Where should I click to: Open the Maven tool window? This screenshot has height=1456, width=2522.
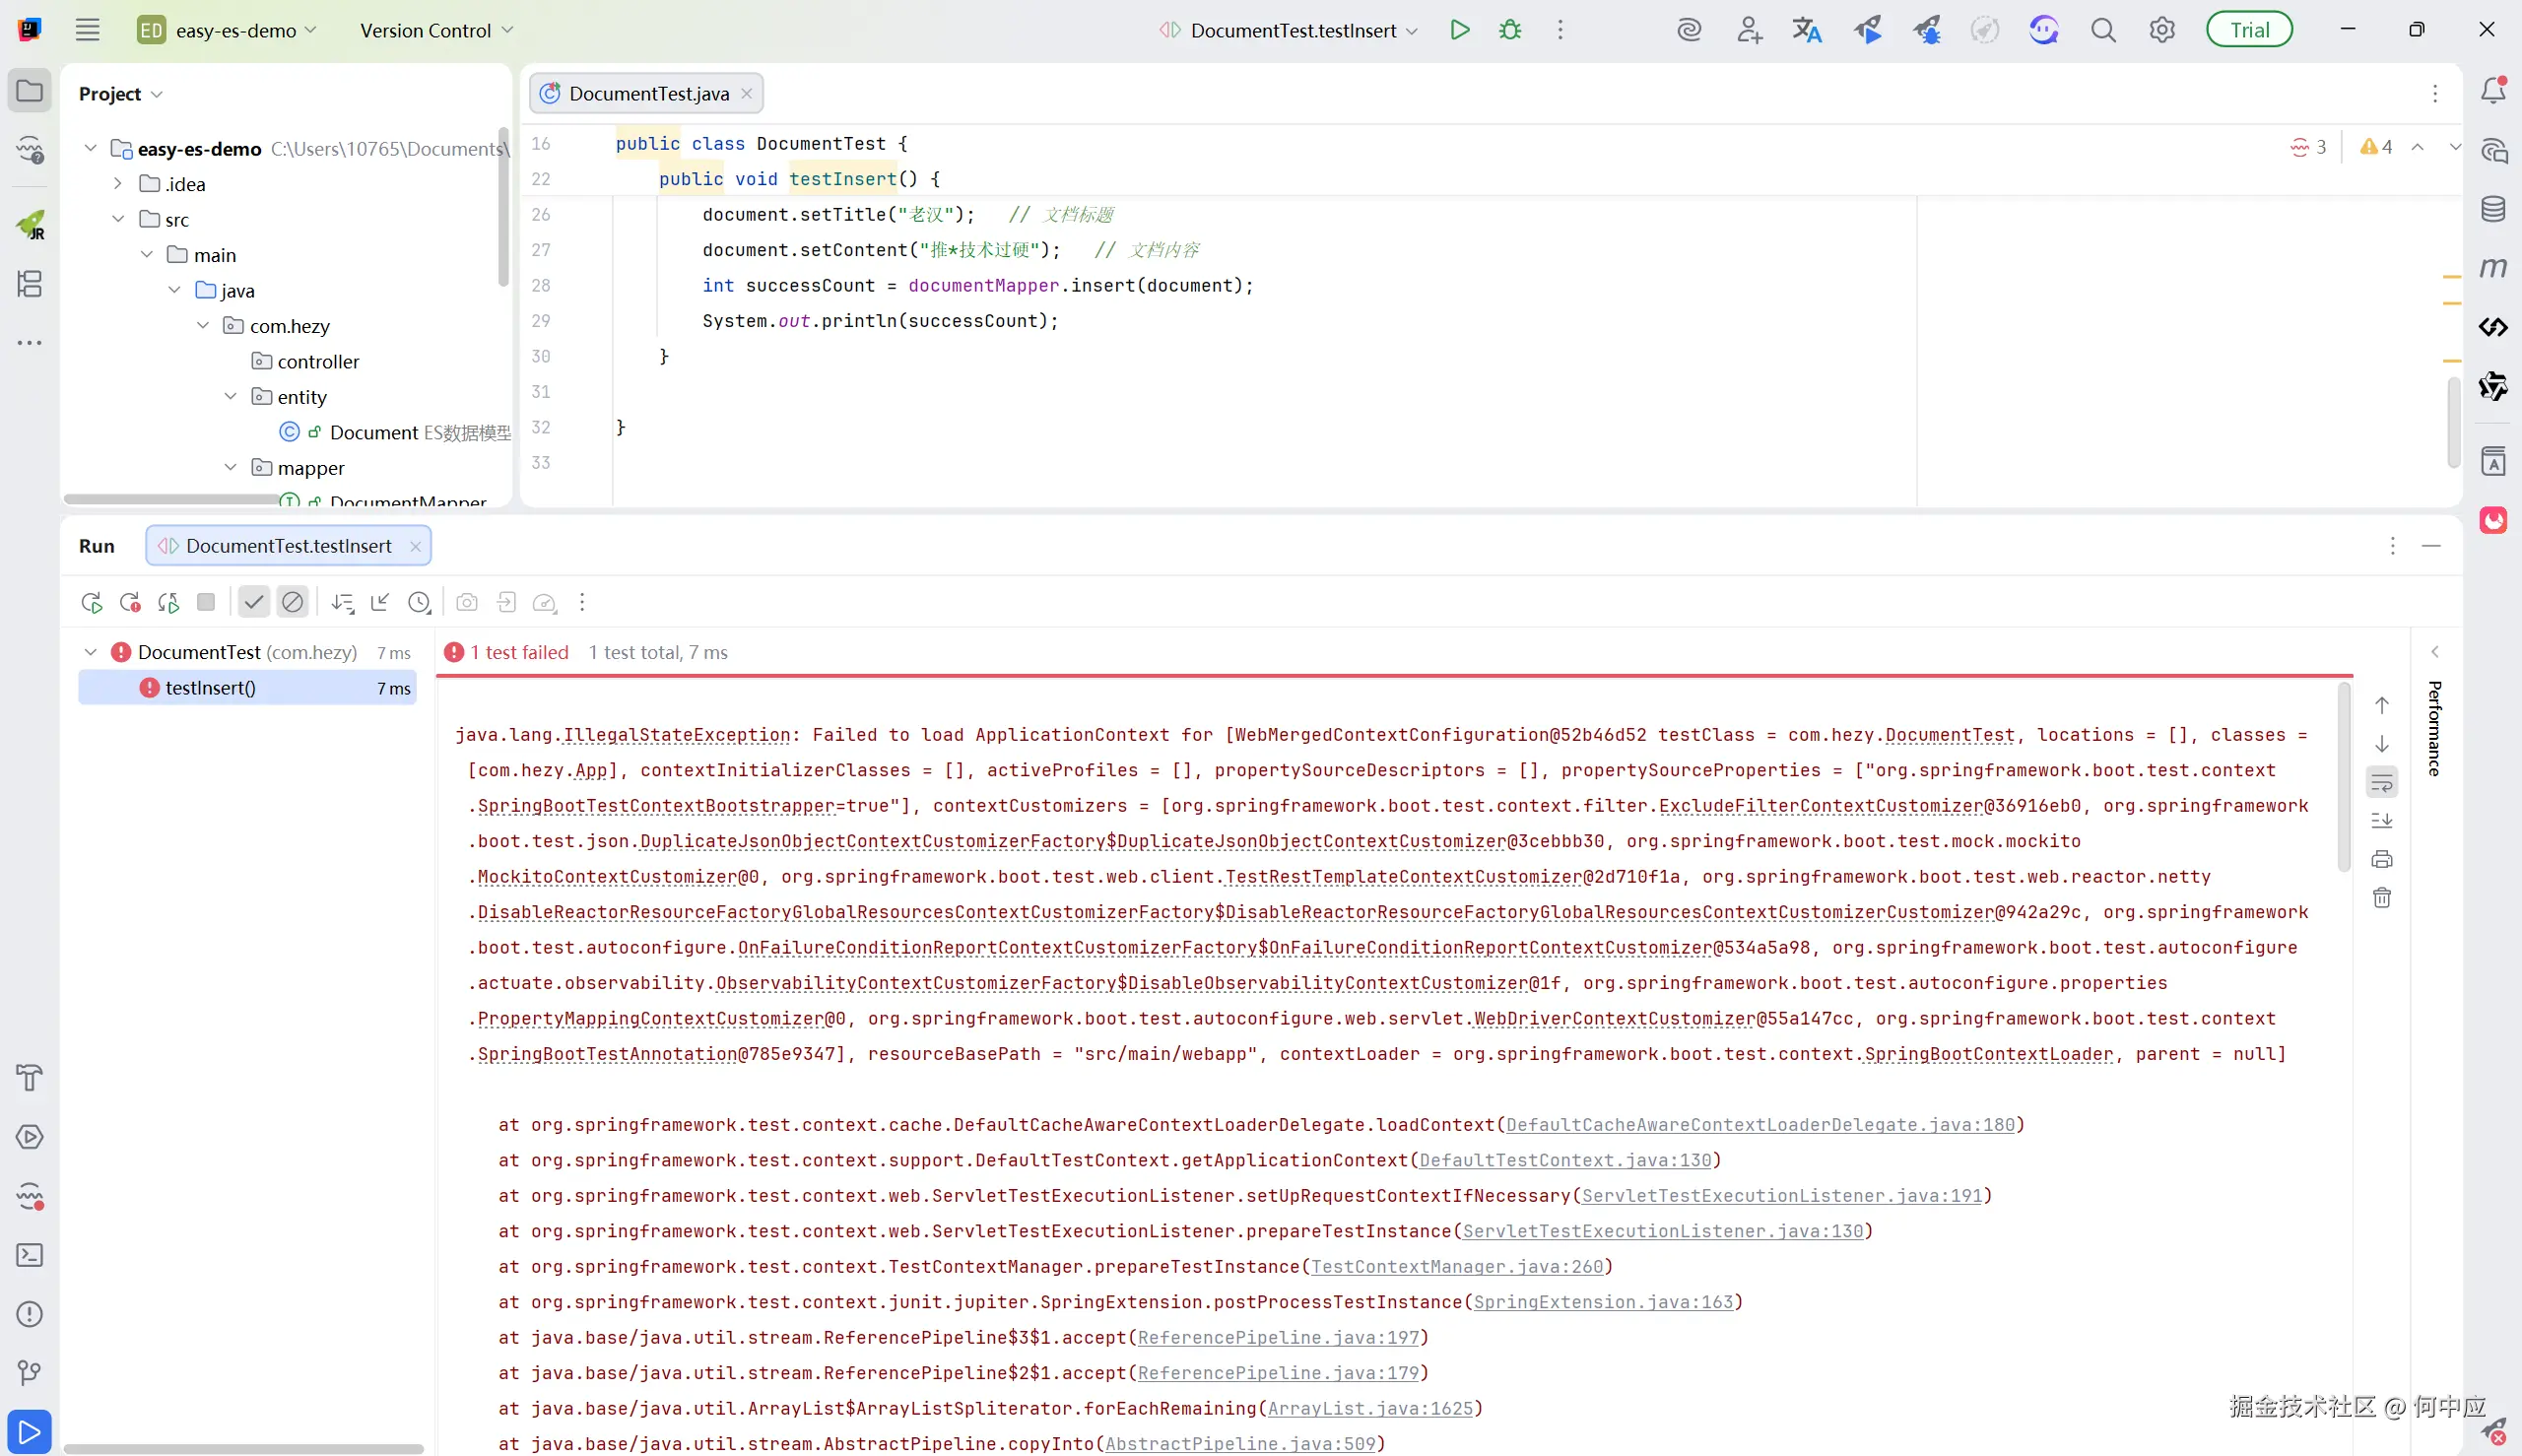coord(2493,268)
